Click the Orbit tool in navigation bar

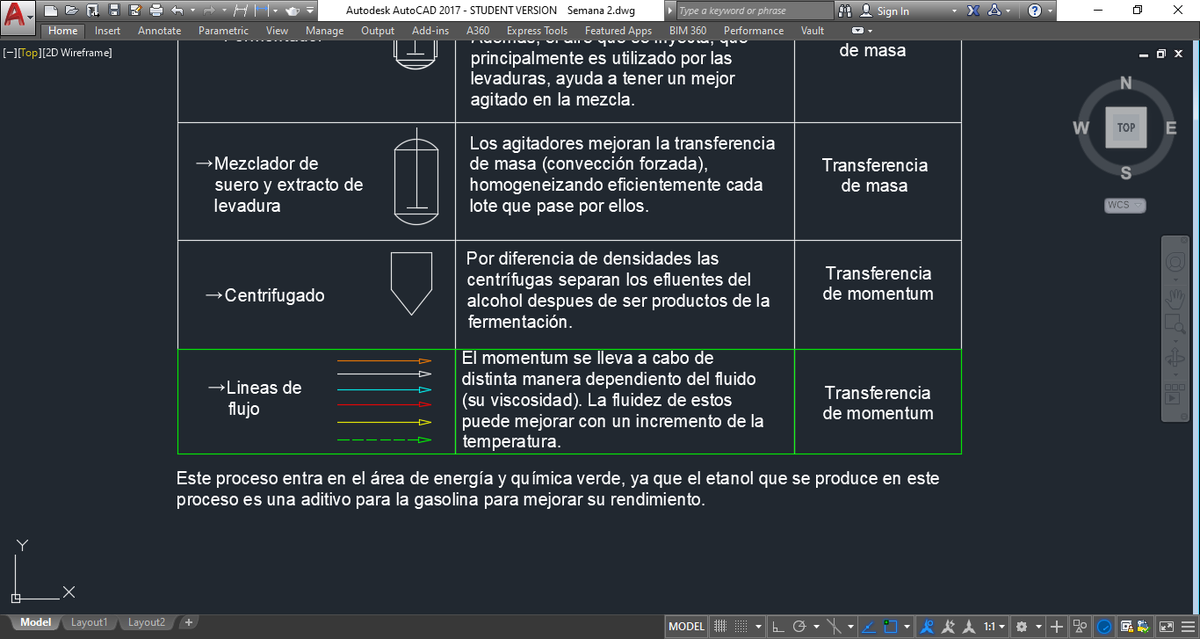[1176, 359]
